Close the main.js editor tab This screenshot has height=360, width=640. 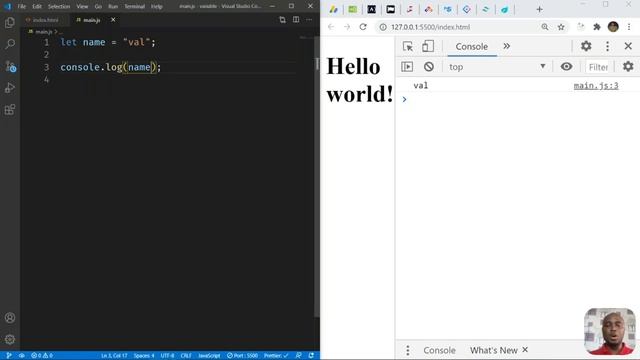click(x=113, y=20)
